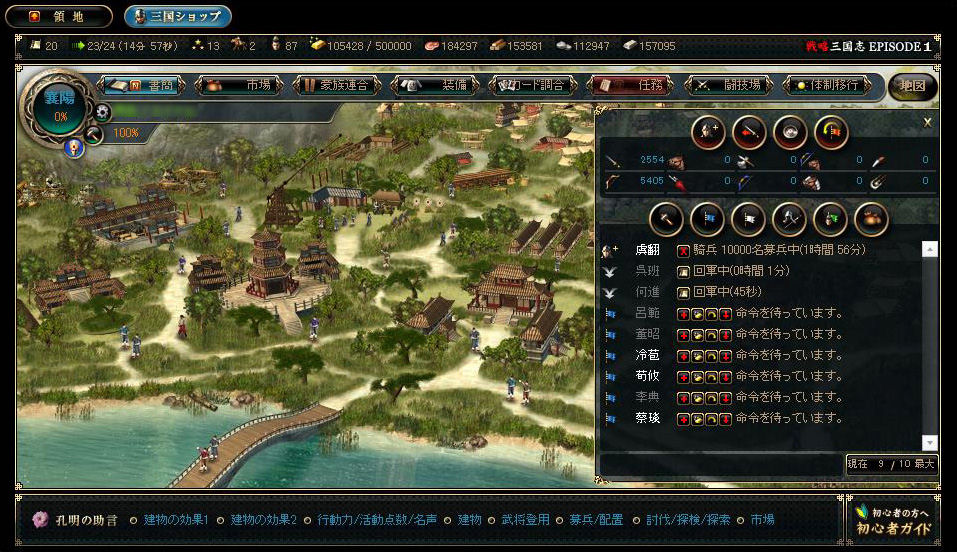Open the 三国ショップ button
The height and width of the screenshot is (552, 957).
(x=178, y=16)
